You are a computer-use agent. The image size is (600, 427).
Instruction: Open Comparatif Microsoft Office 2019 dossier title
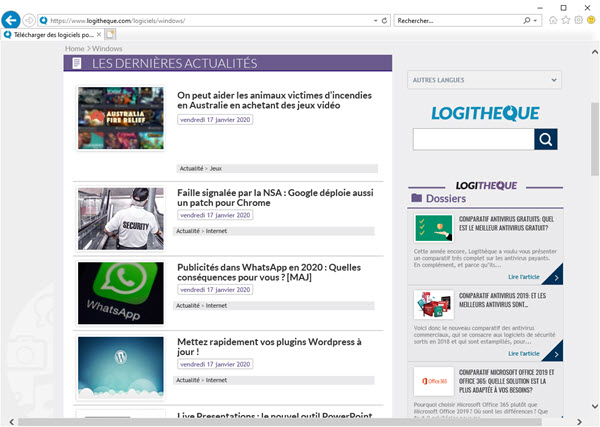pos(506,381)
